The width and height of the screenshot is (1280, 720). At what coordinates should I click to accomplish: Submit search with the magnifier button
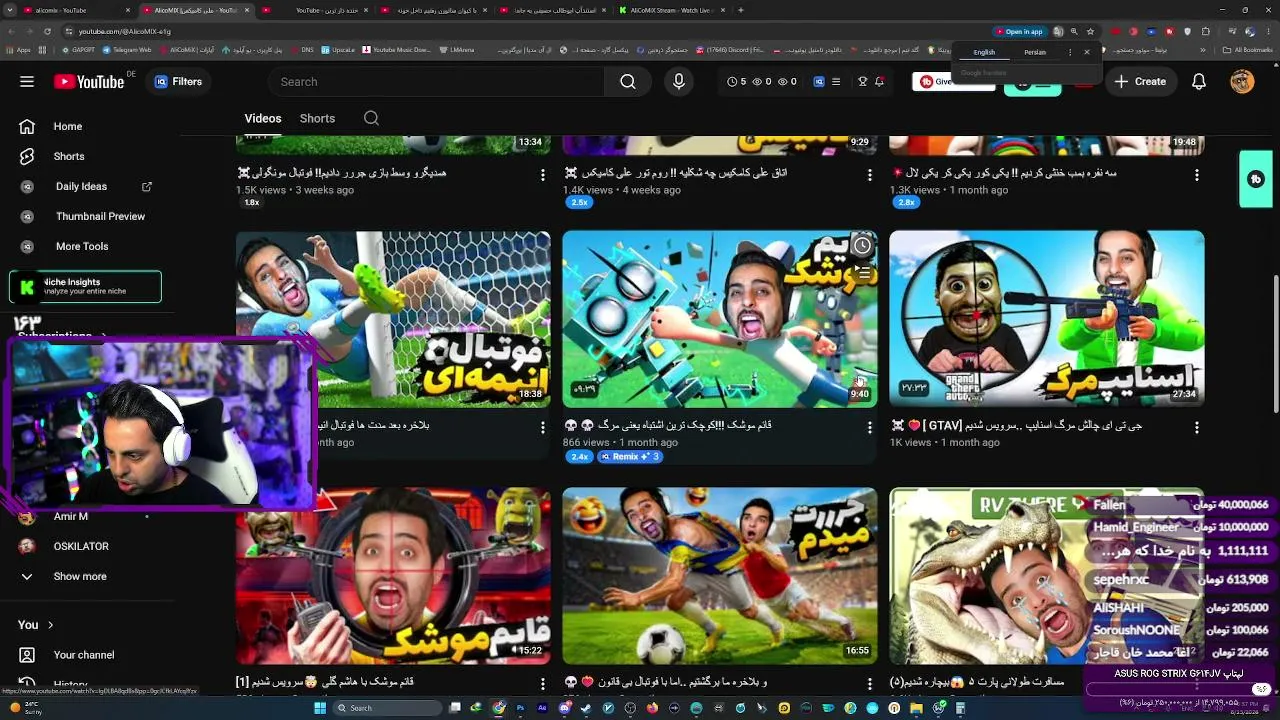pos(628,82)
